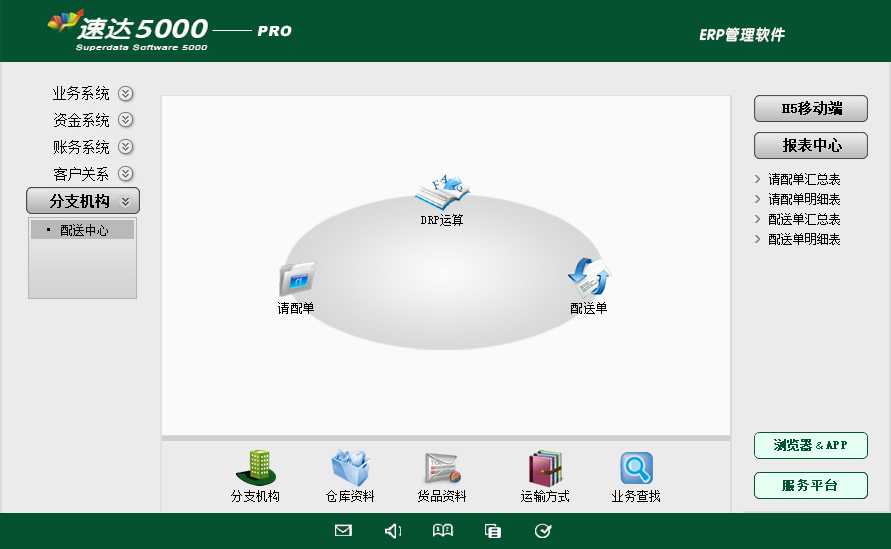891x549 pixels.
Task: Select 业务系统 menu label
Action: coord(81,93)
